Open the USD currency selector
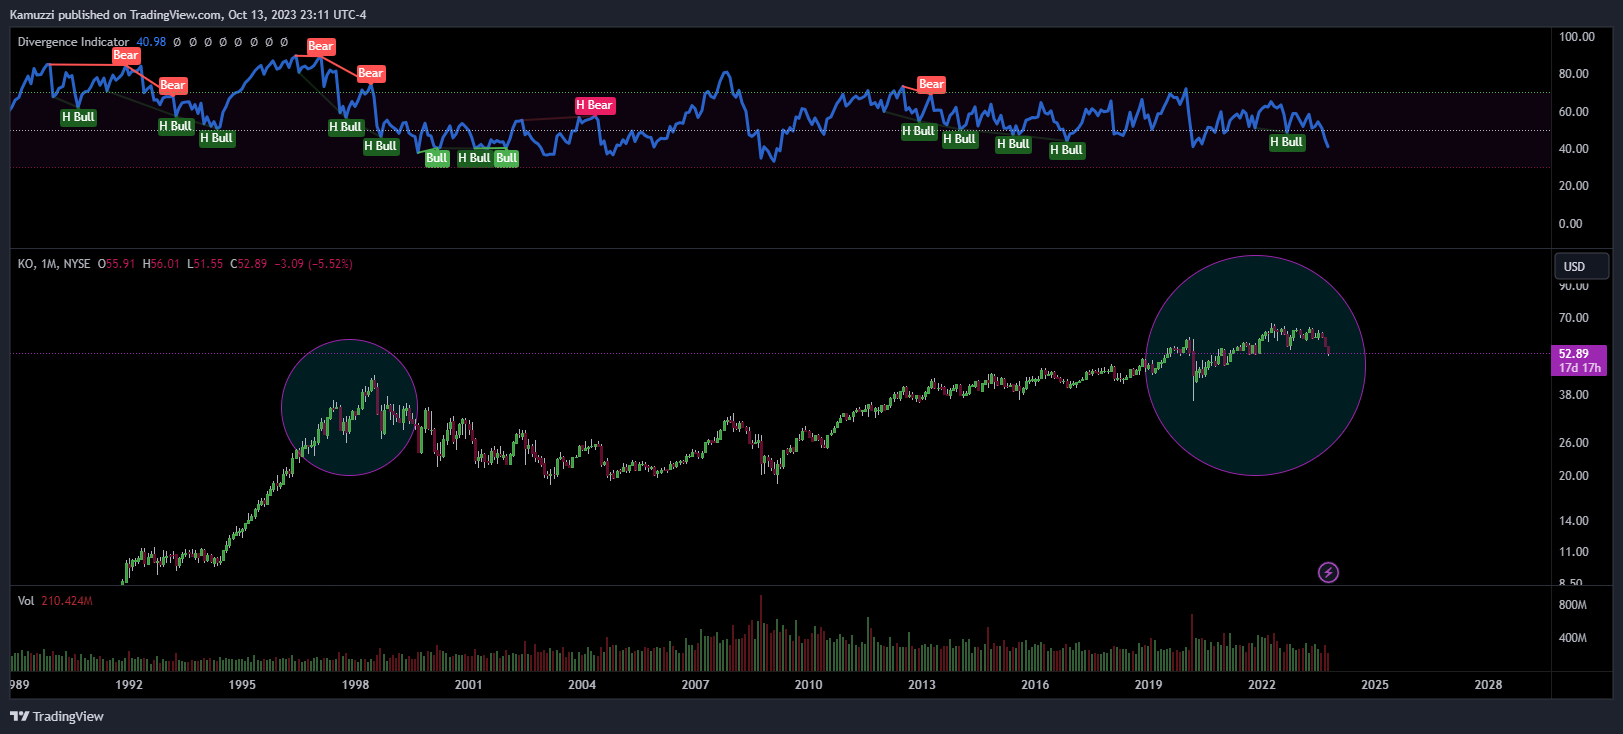1623x734 pixels. [x=1581, y=266]
